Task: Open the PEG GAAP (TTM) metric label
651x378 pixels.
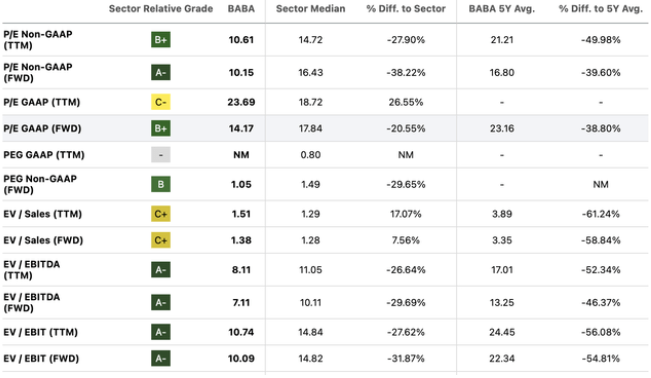Action: point(44,155)
